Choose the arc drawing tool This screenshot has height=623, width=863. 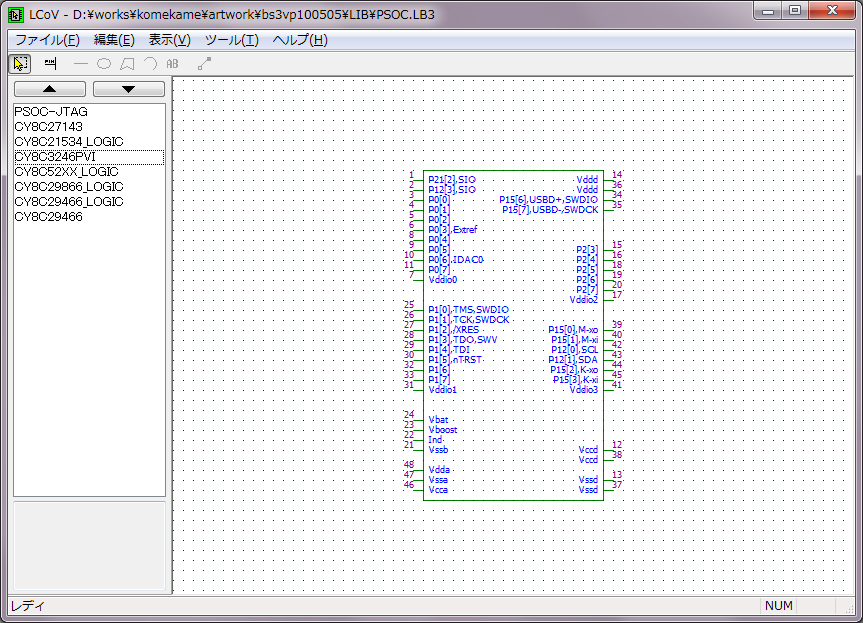click(x=150, y=64)
